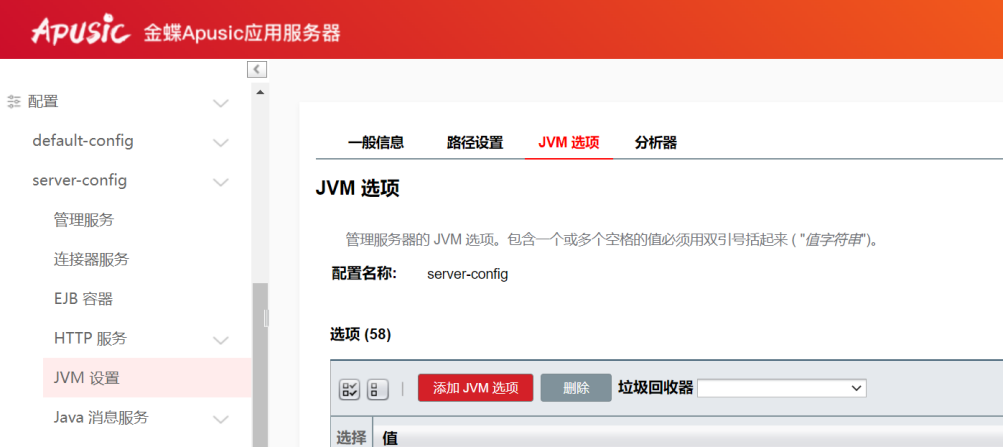This screenshot has height=447, width=1003.
Task: Click the 选择 column header
Action: (x=351, y=438)
